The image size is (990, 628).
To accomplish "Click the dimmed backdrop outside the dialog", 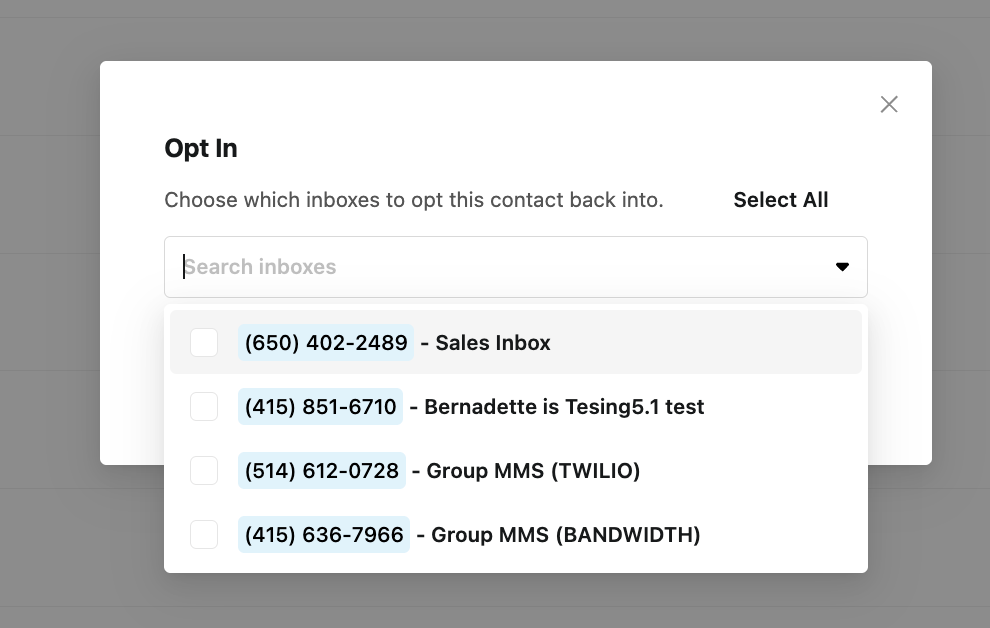I will click(51, 316).
